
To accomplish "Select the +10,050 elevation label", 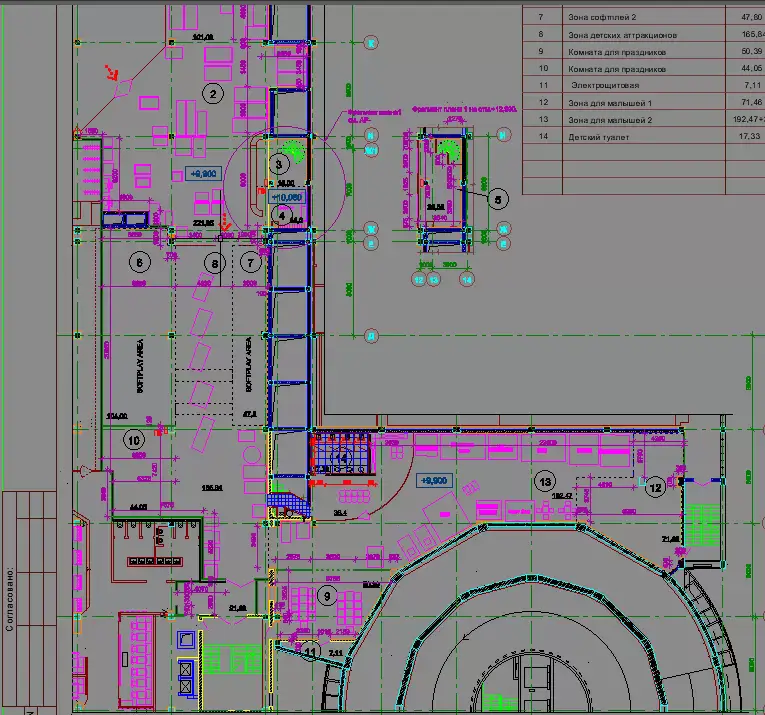I will click(287, 198).
